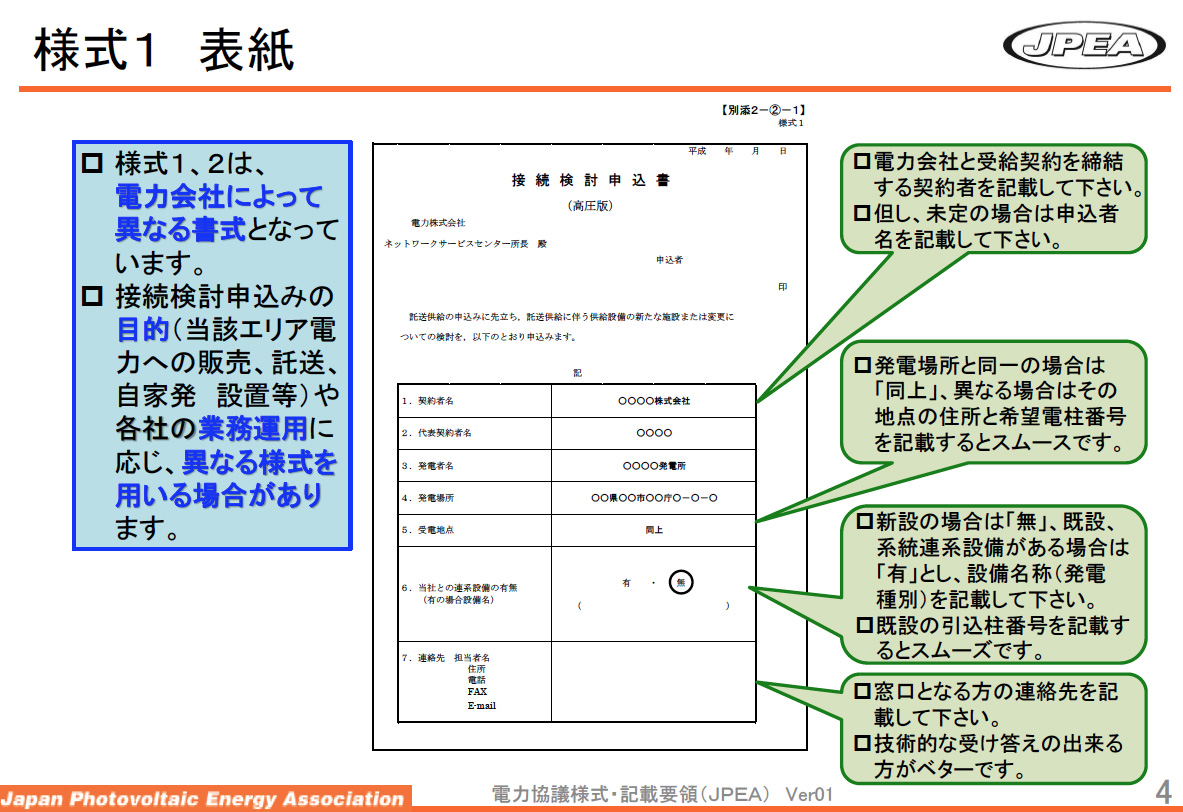Click the blue "業務運用" text in the left box
The image size is (1183, 812).
click(253, 429)
